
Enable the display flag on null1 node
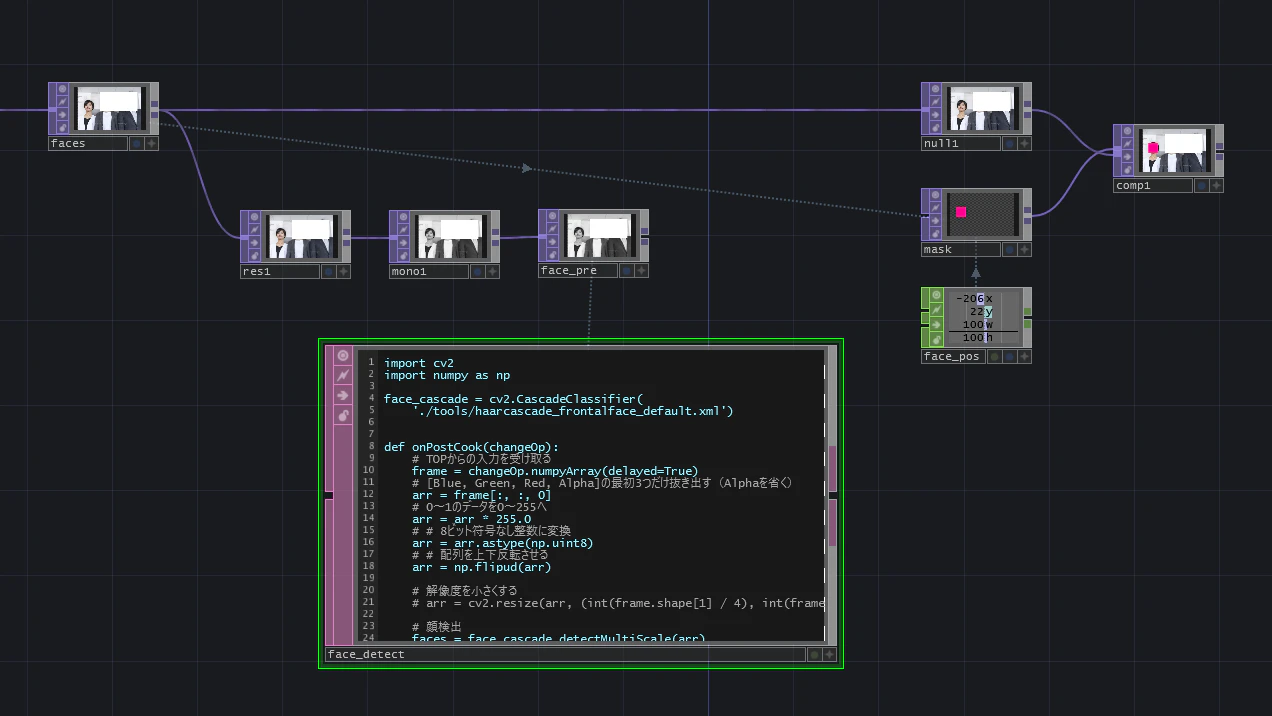pyautogui.click(x=1009, y=143)
